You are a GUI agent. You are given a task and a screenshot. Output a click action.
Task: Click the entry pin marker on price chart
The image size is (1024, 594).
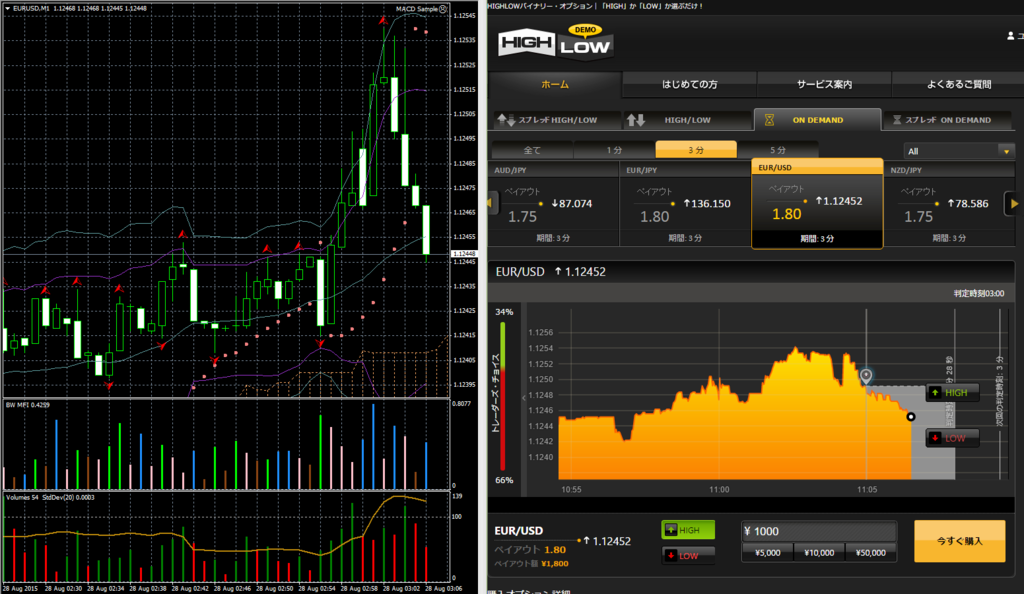[x=866, y=375]
